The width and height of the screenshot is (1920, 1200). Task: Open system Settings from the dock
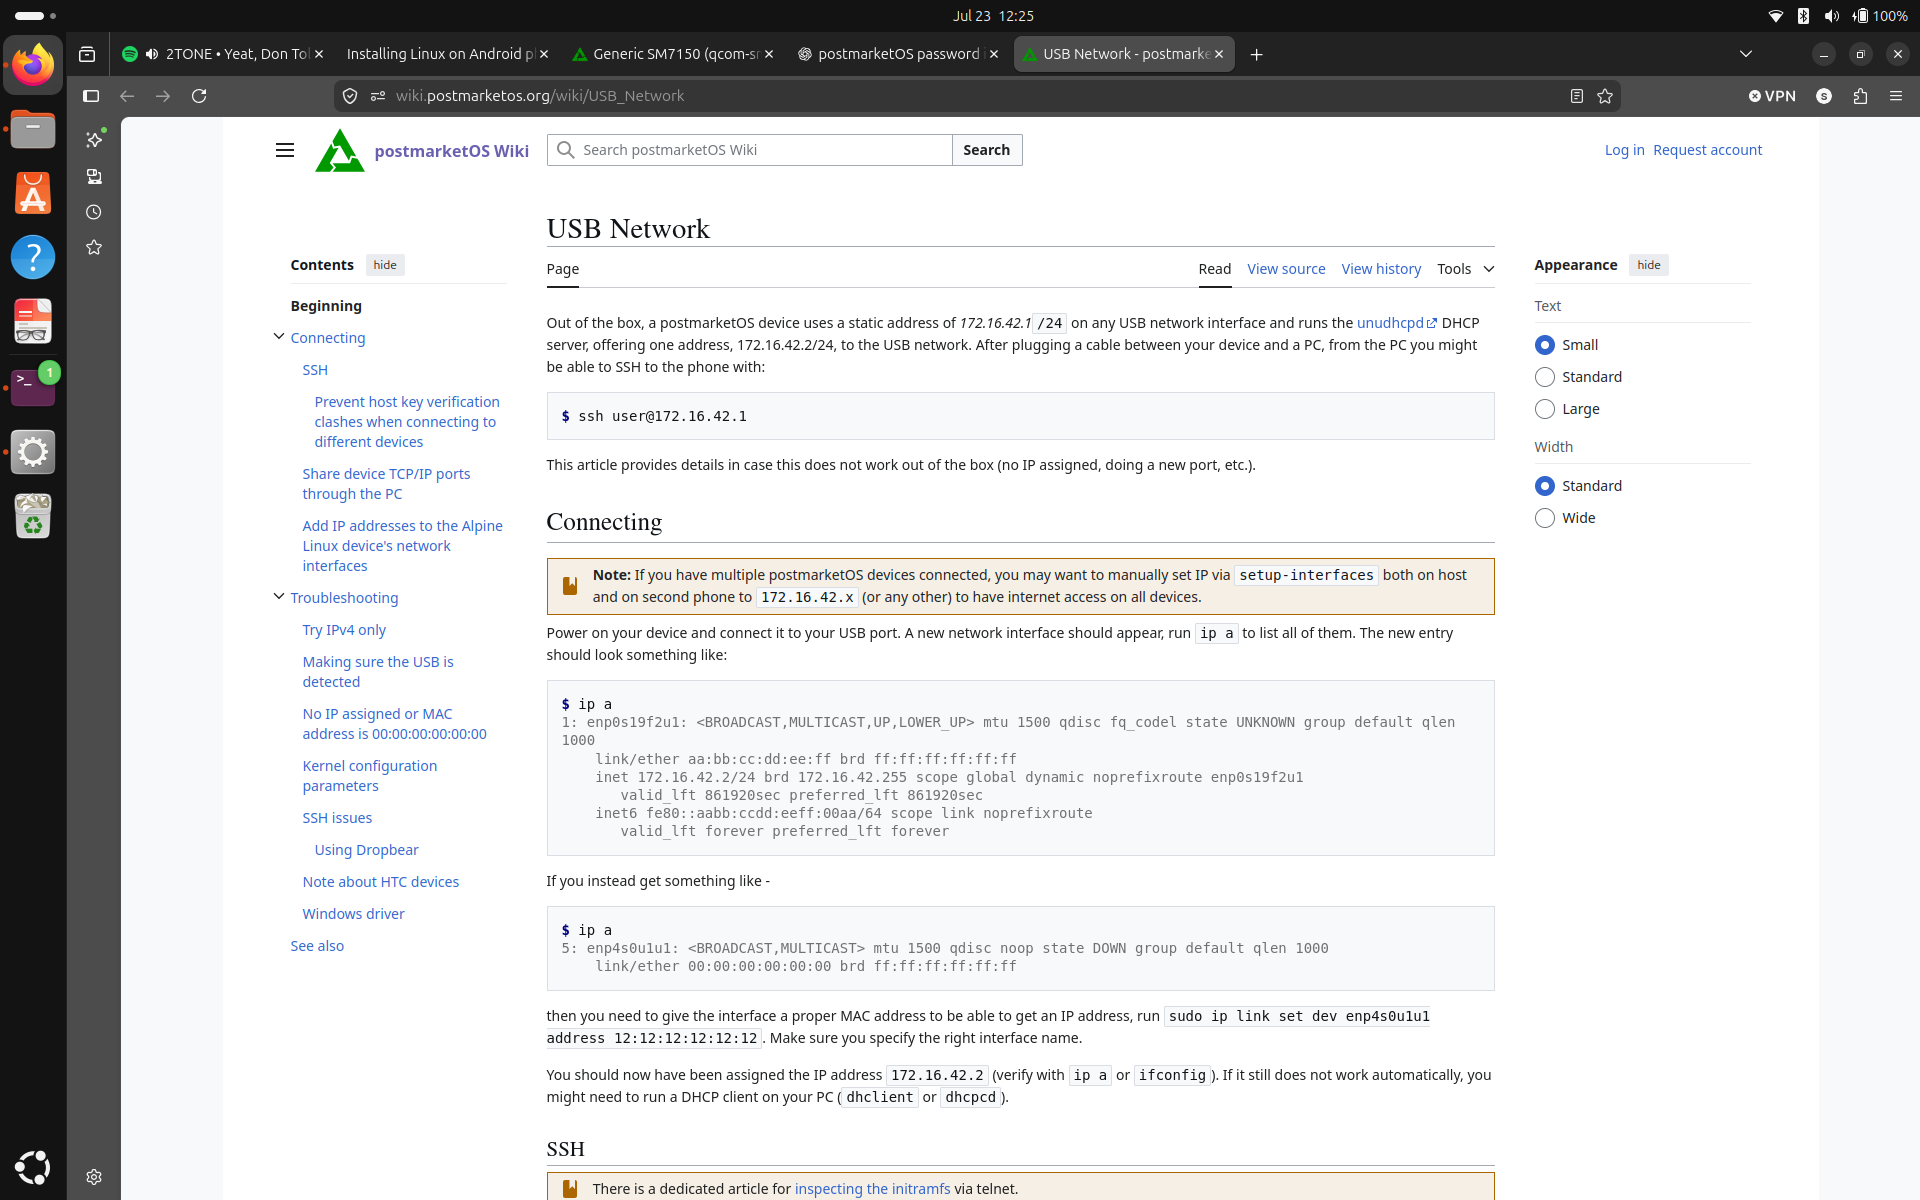point(33,452)
